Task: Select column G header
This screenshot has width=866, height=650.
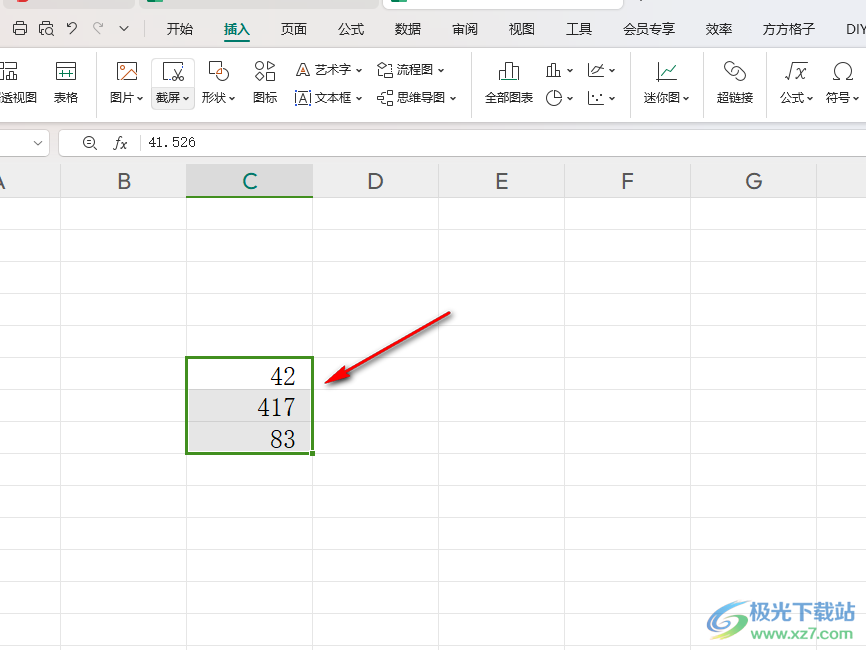Action: [753, 181]
